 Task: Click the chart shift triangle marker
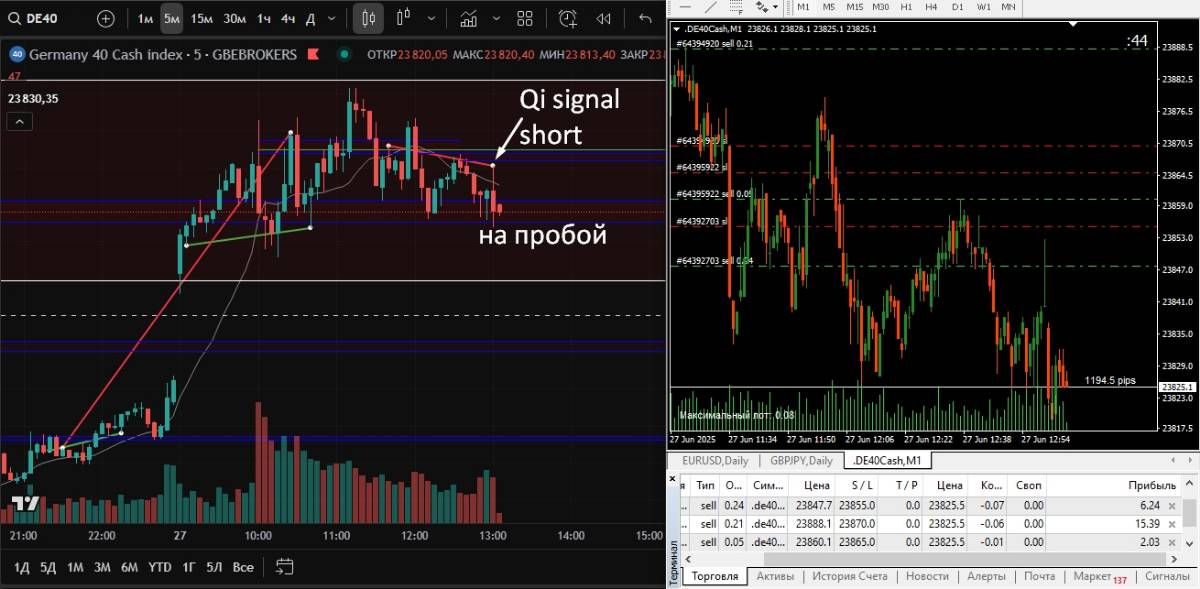click(x=1073, y=25)
